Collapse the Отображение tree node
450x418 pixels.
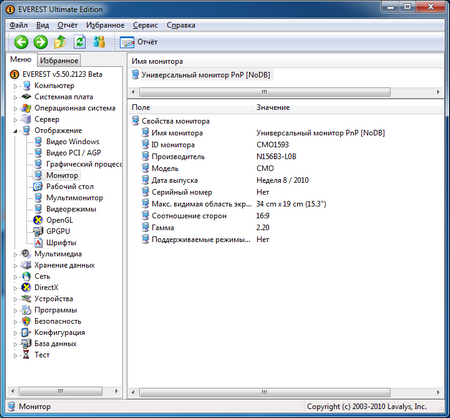(x=15, y=131)
